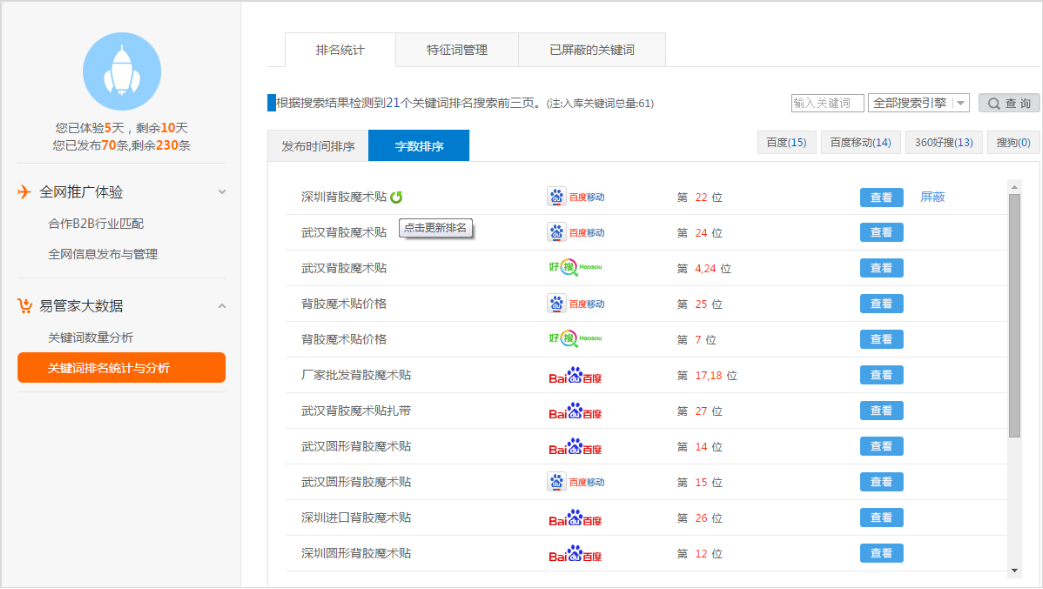1043x589 pixels.
Task: Click Haosou logo in 背胶魔术贴价格 row
Action: tap(576, 340)
